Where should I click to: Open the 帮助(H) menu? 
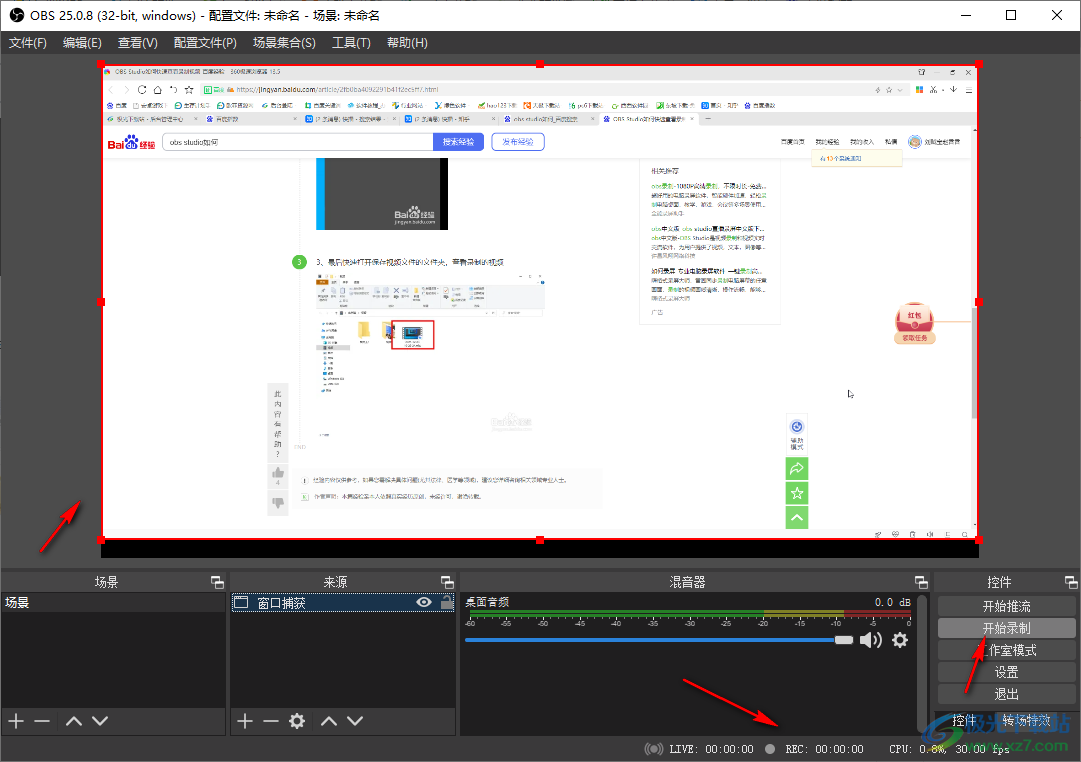pyautogui.click(x=407, y=43)
